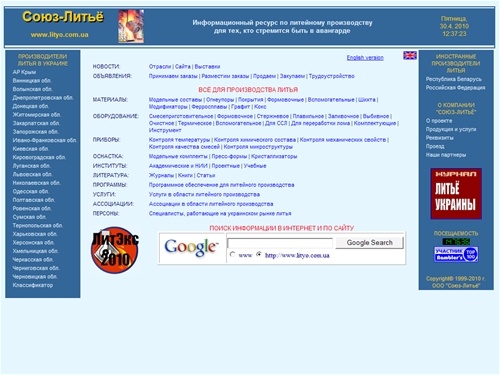Click the green visitor counter
Screen dimensions: 500x375
[x=456, y=241]
